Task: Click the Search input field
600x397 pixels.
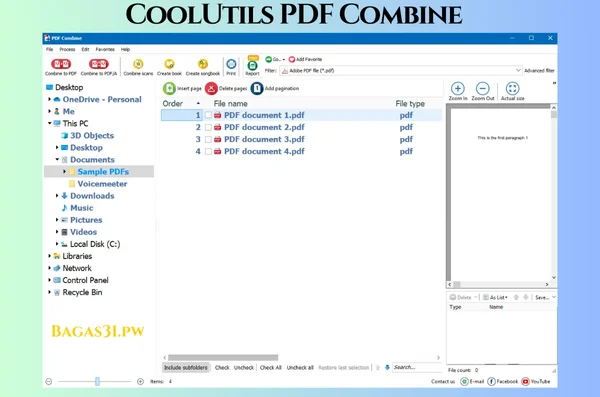Action: 417,368
